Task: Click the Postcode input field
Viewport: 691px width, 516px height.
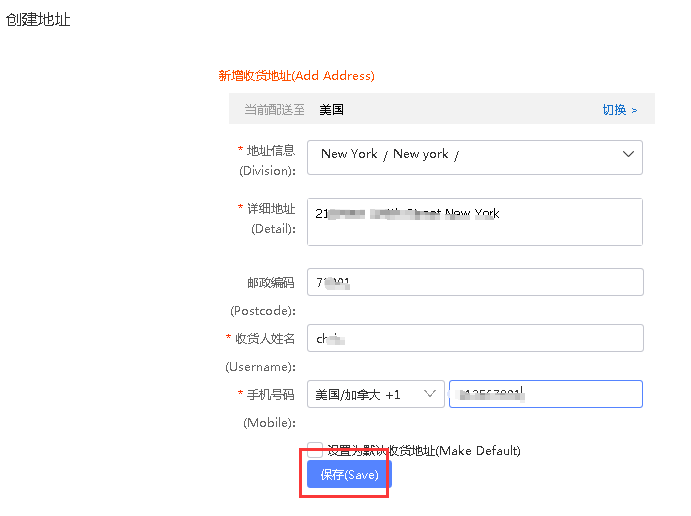Action: click(x=474, y=283)
